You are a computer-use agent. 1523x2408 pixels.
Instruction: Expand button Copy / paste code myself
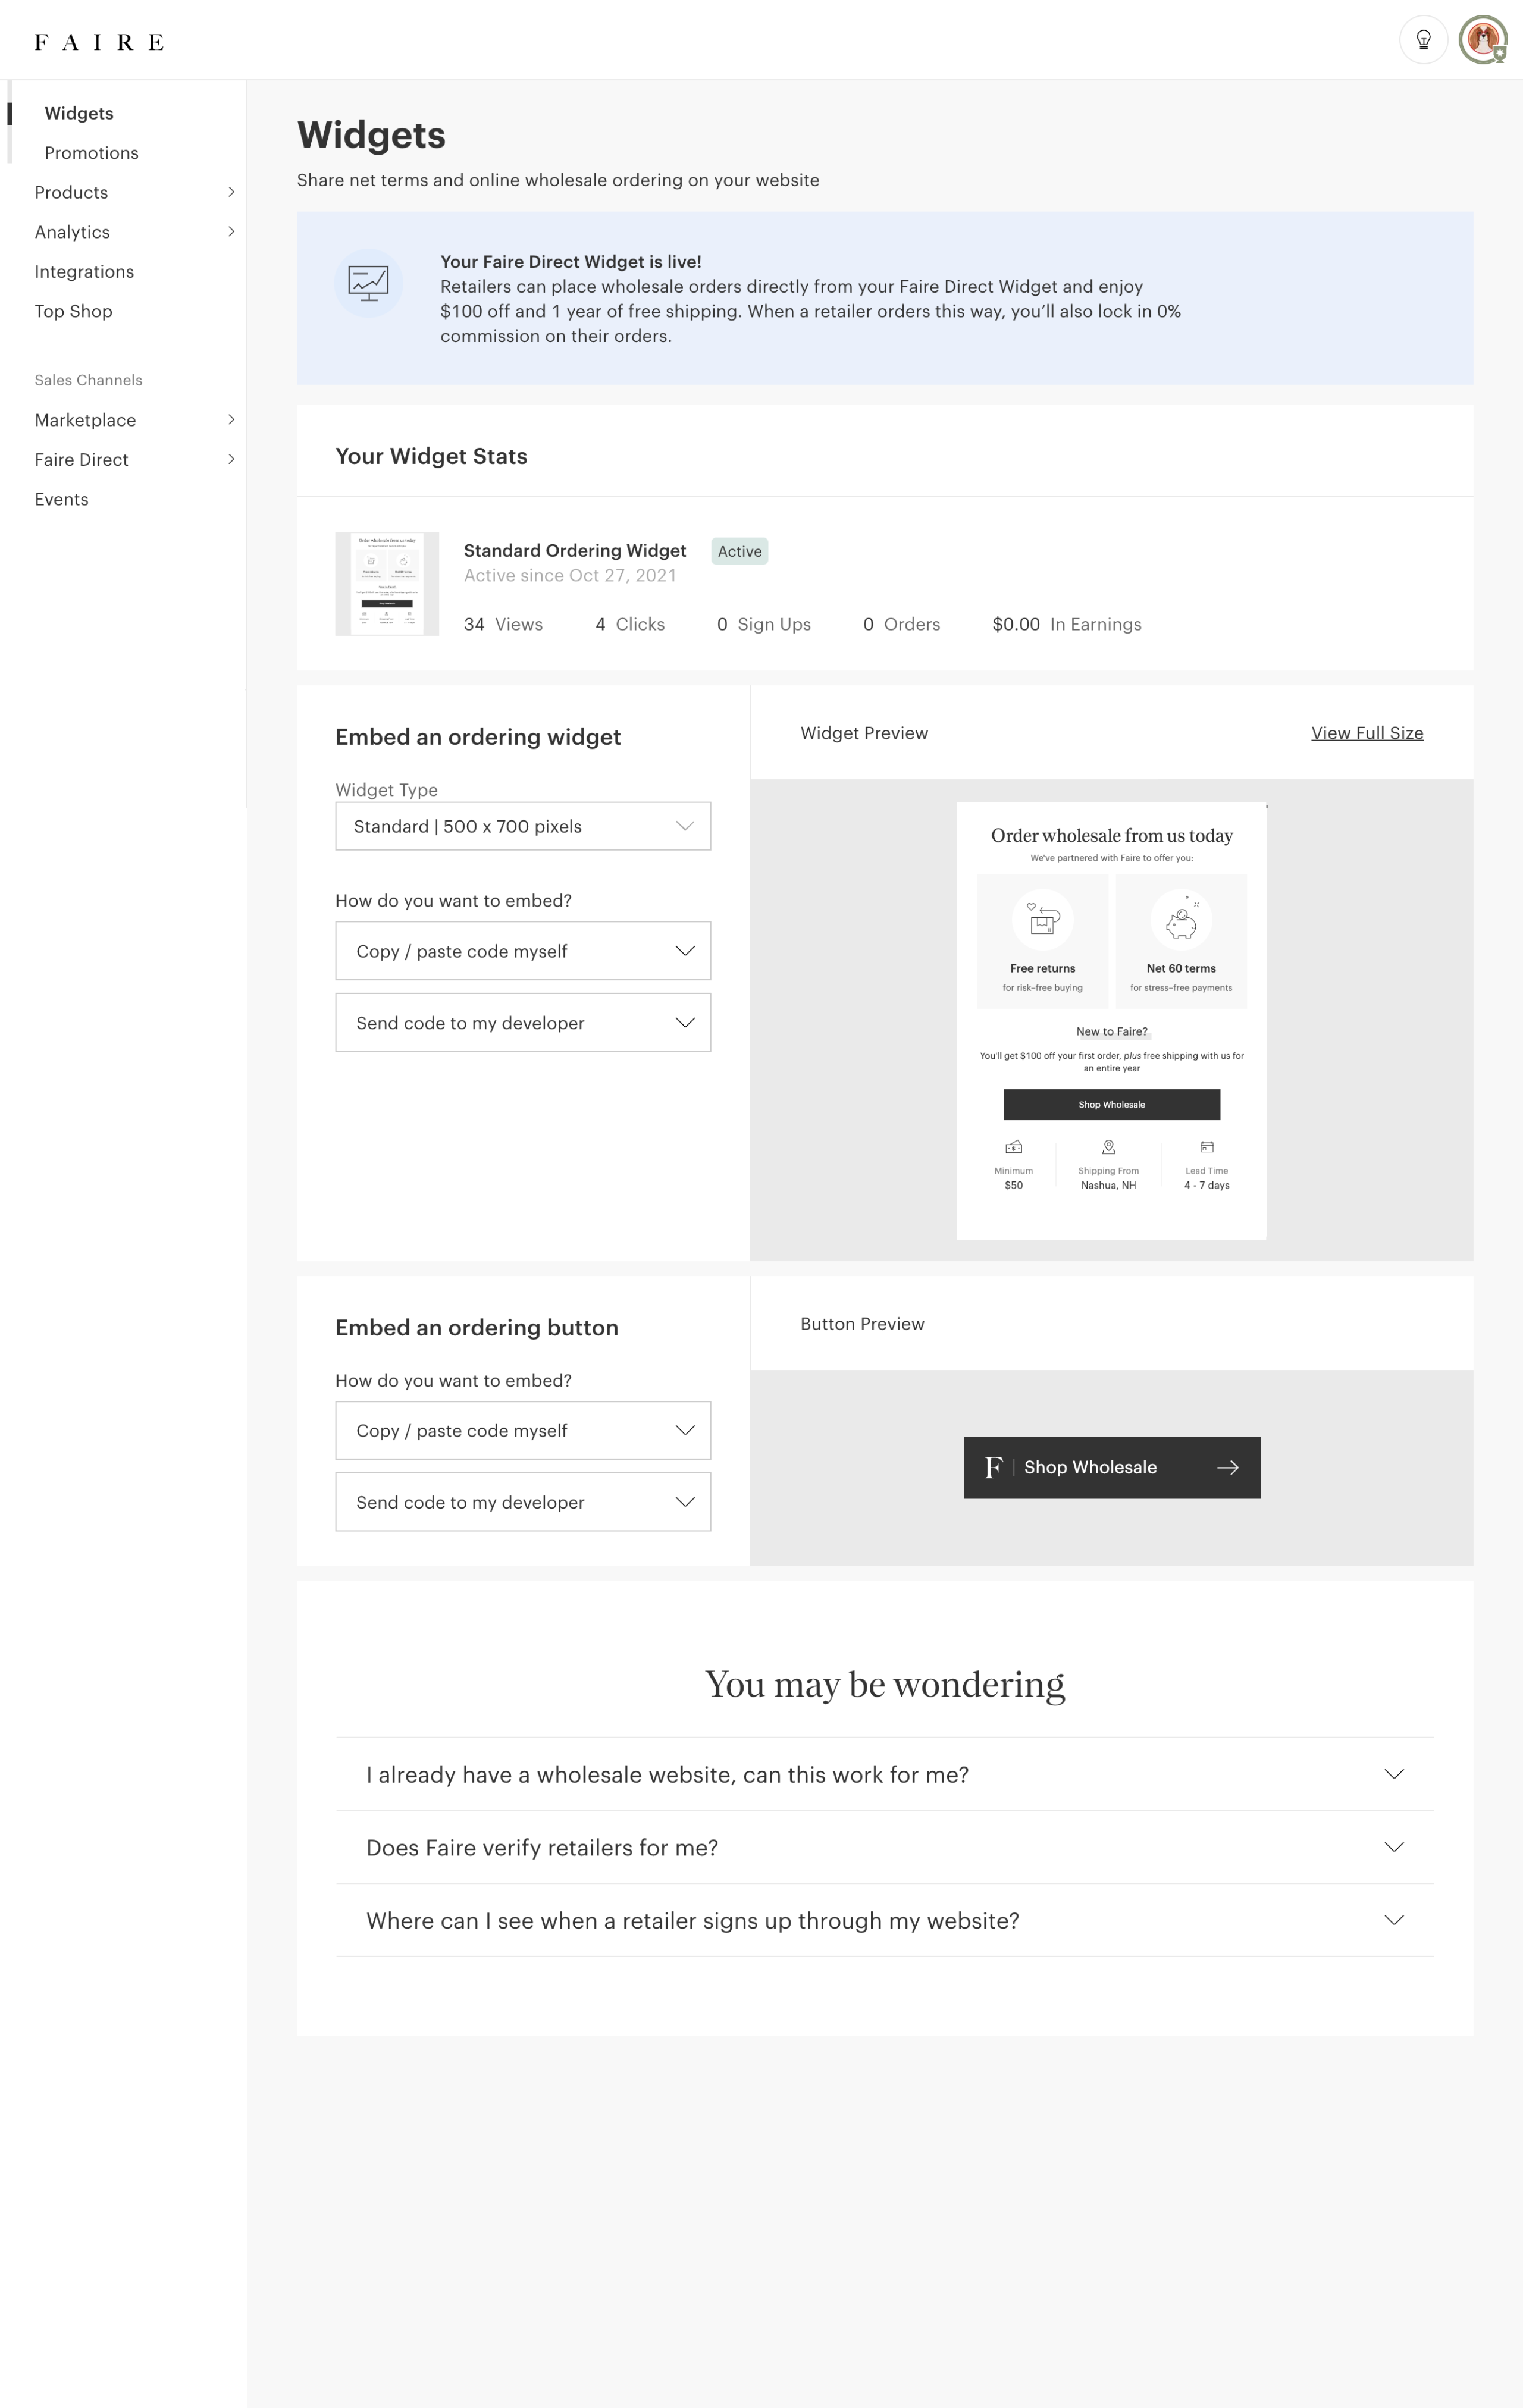[x=523, y=1431]
